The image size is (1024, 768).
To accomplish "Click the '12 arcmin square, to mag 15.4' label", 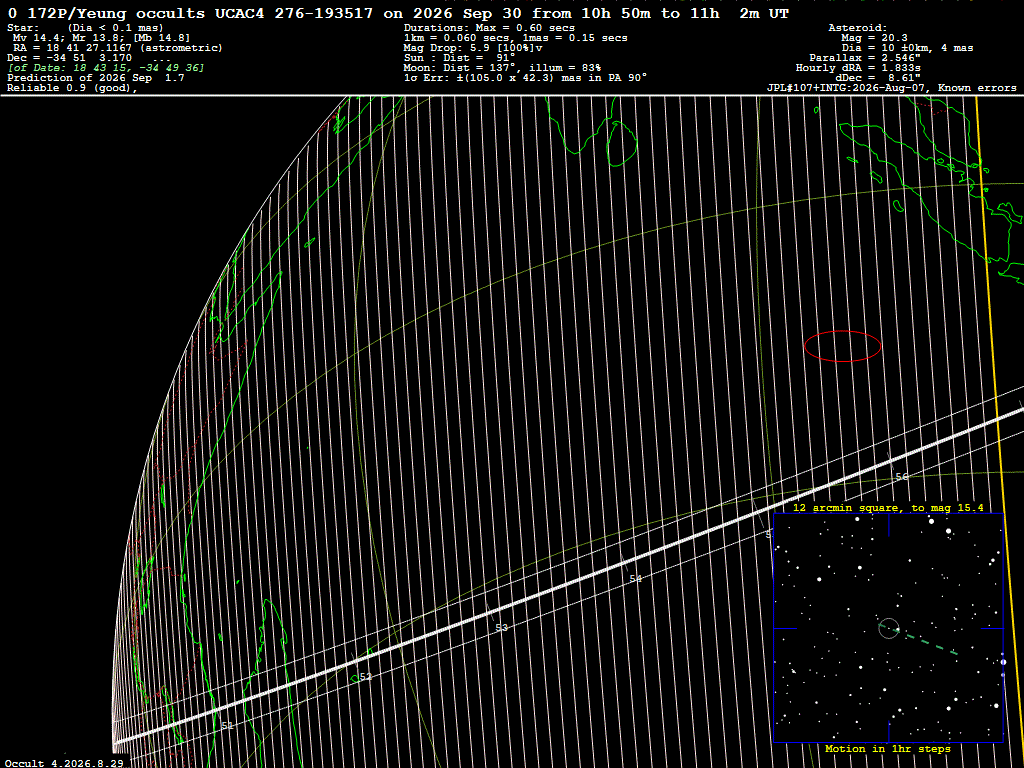I will click(888, 507).
